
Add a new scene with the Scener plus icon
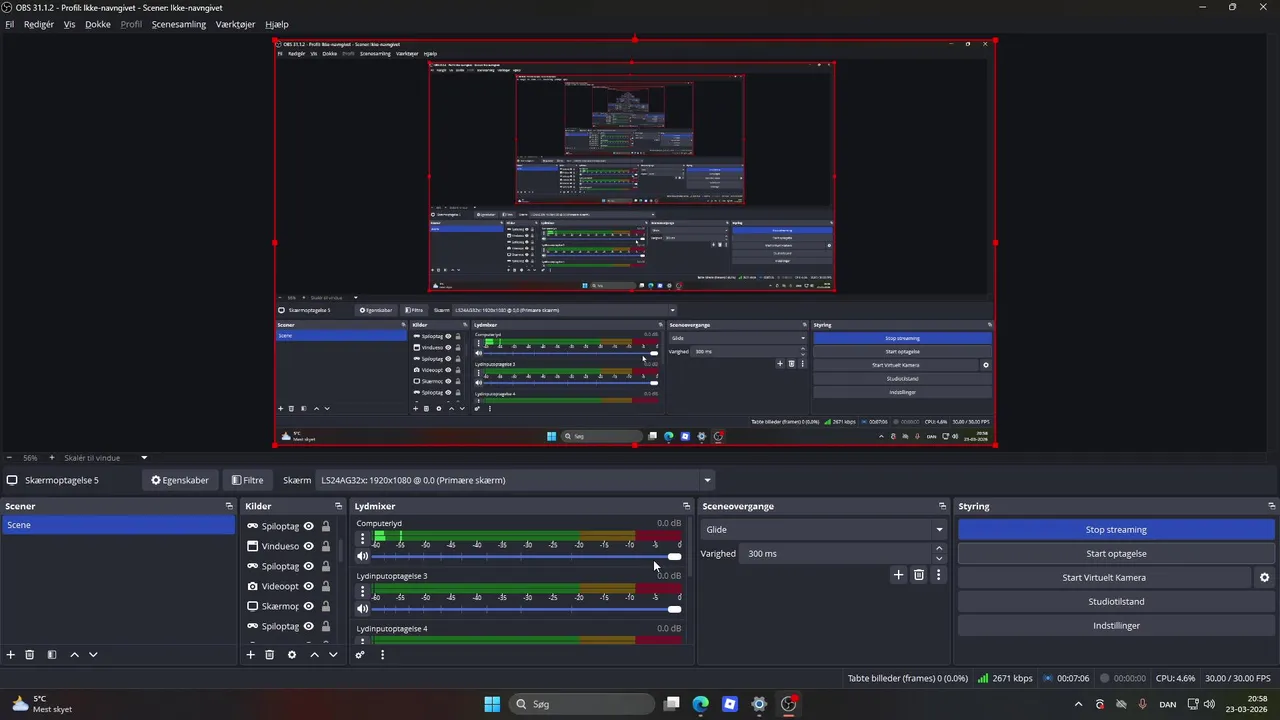coord(11,655)
